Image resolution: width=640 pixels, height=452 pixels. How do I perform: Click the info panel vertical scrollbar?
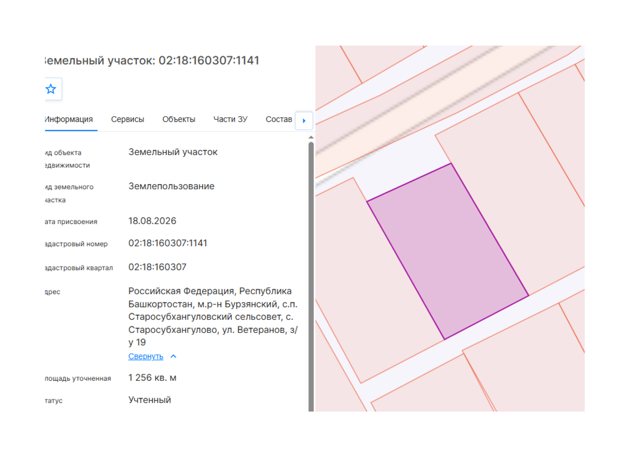311,276
